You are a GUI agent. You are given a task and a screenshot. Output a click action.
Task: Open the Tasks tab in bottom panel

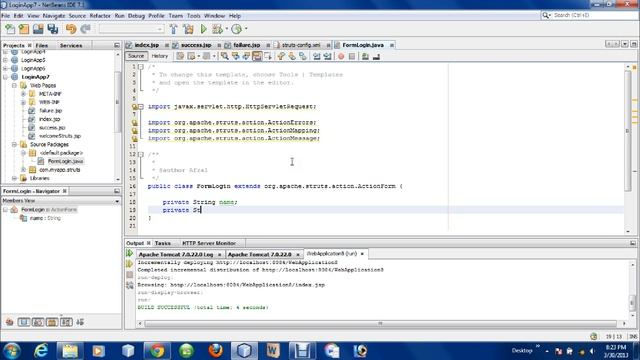tap(163, 243)
